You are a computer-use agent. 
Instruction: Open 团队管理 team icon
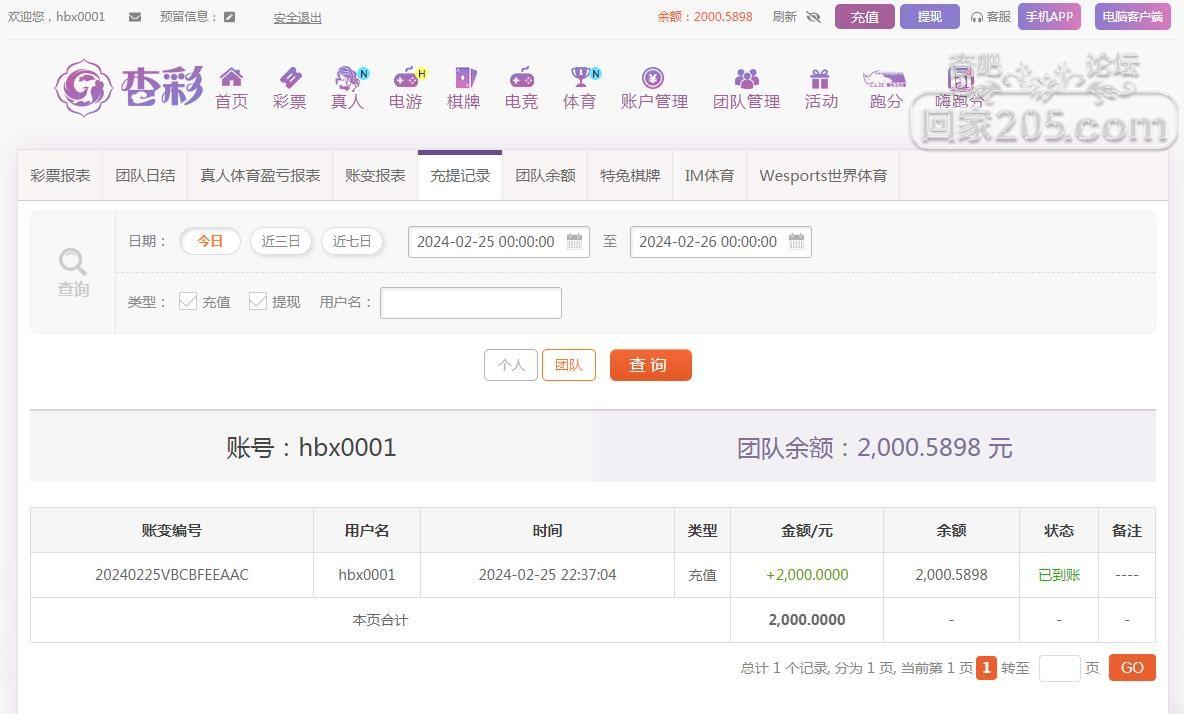click(747, 78)
